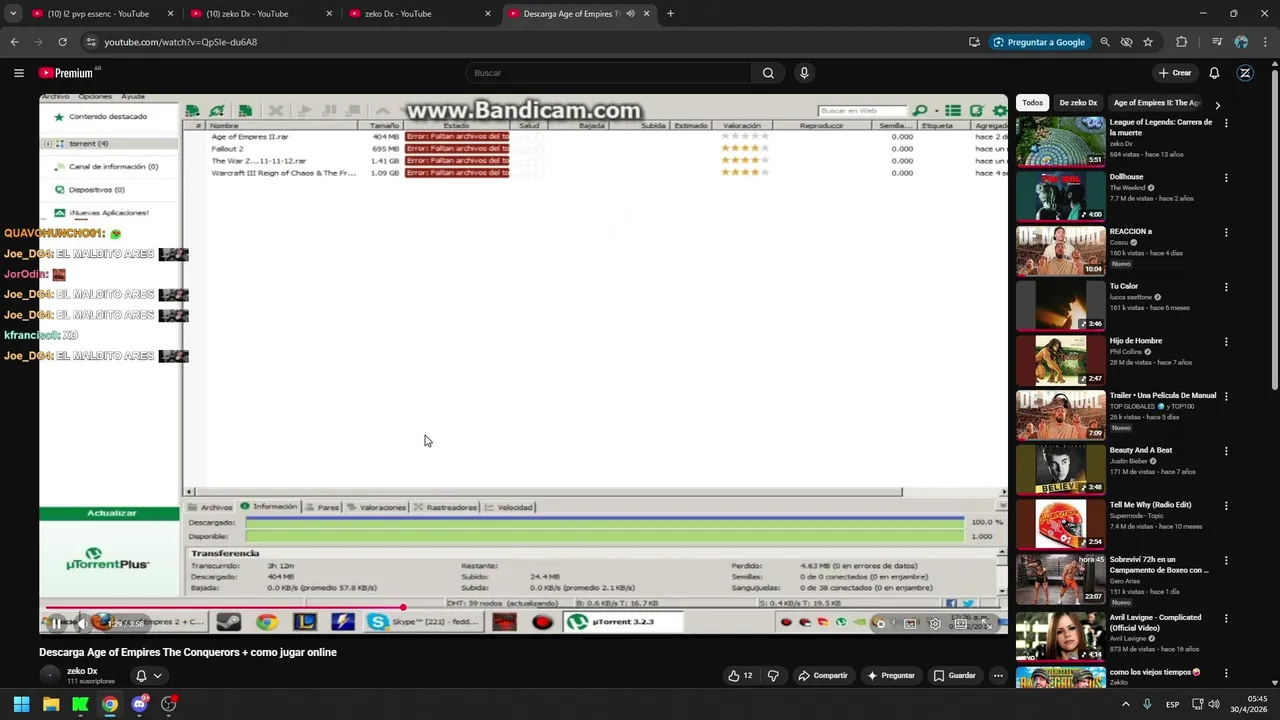This screenshot has width=1280, height=720.
Task: Show hidden system tray icons
Action: point(1126,704)
